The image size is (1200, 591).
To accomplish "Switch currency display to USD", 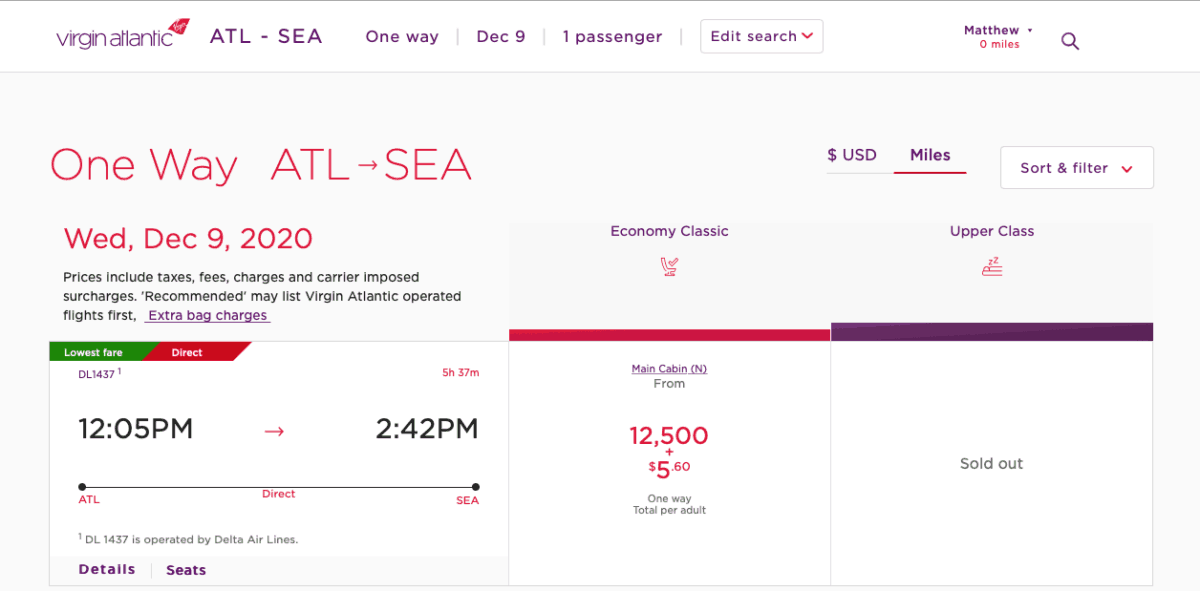I will 852,155.
